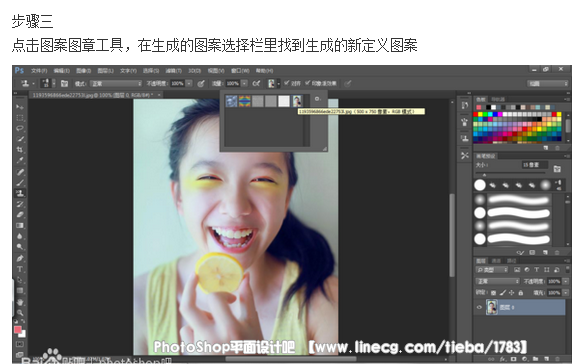Select the Gradient tool

pyautogui.click(x=20, y=225)
